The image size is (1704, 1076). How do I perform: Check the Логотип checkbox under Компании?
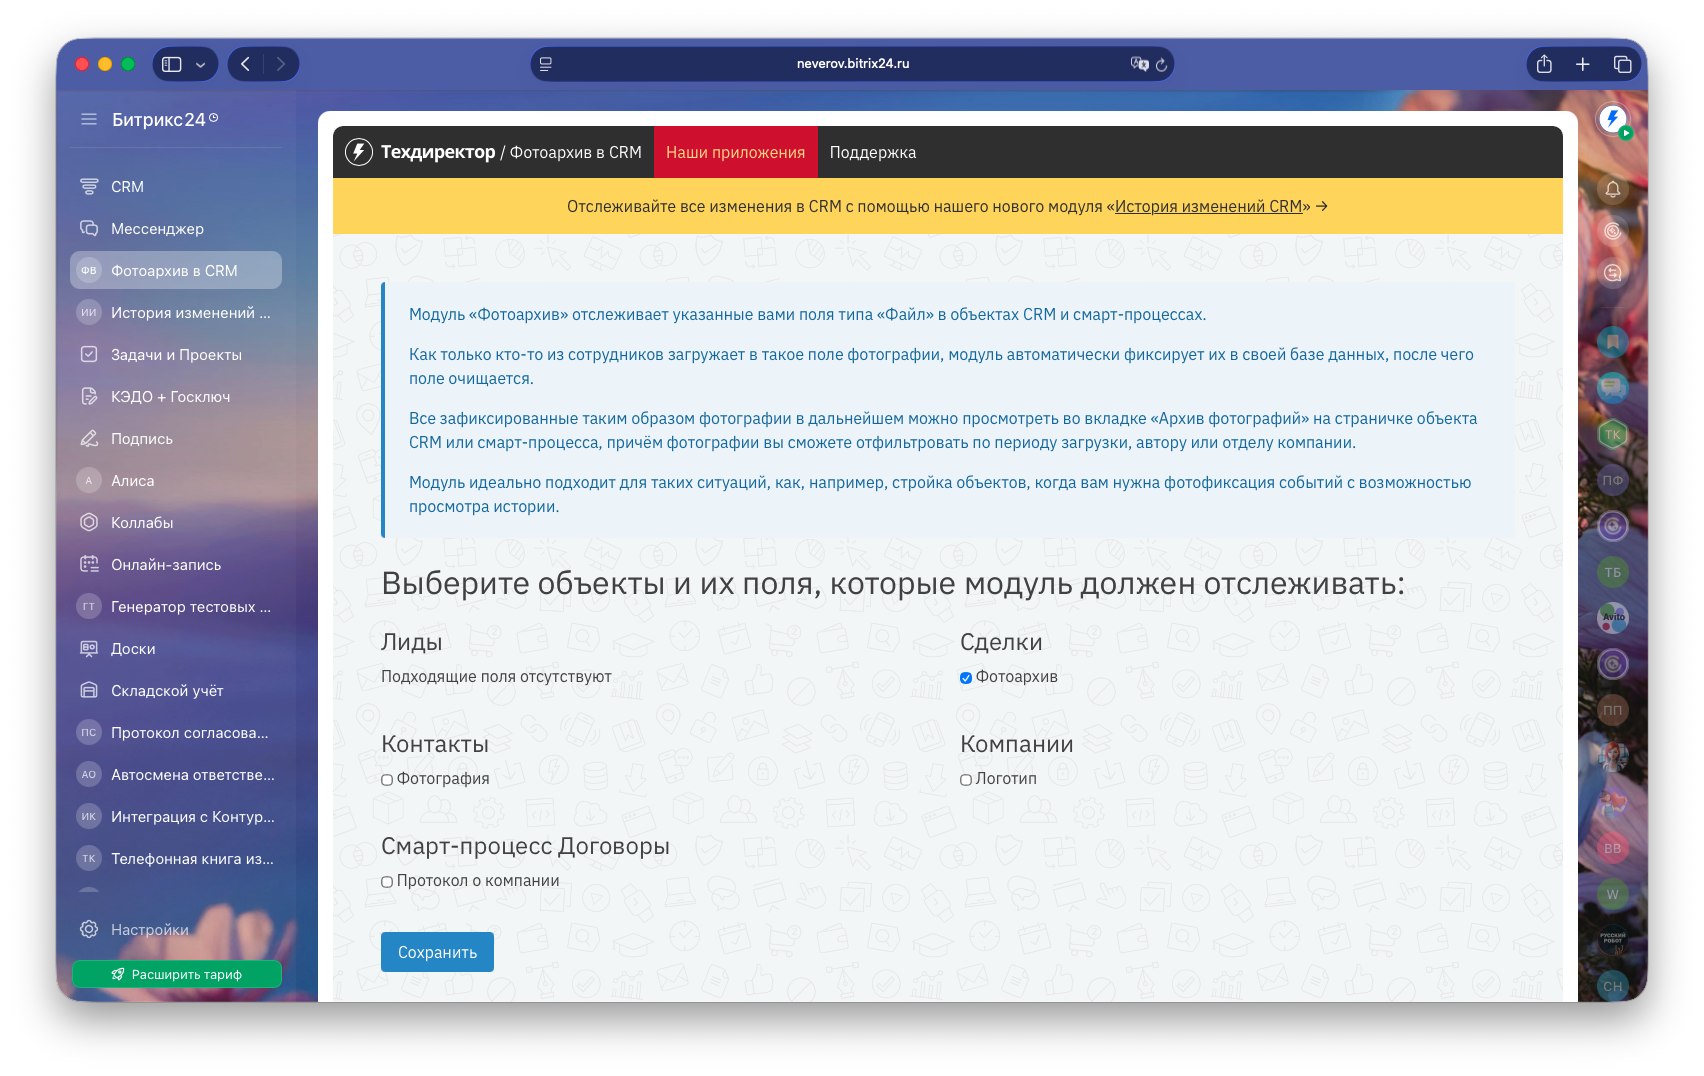tap(966, 780)
